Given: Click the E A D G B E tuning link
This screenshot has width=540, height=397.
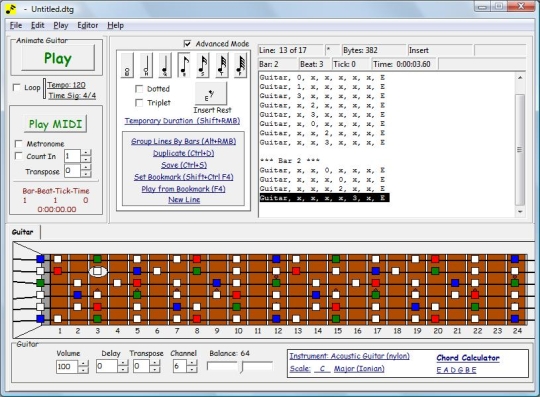Looking at the screenshot, I should (456, 370).
